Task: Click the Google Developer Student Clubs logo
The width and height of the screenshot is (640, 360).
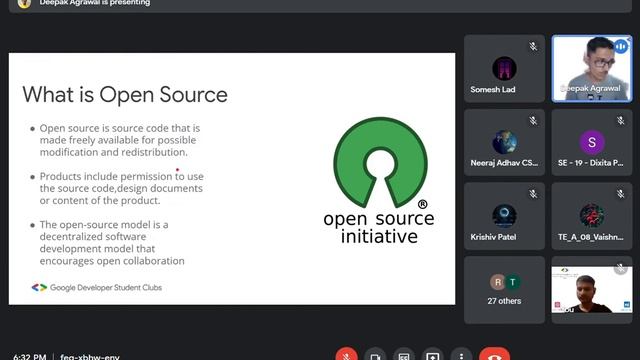Action: (x=39, y=287)
